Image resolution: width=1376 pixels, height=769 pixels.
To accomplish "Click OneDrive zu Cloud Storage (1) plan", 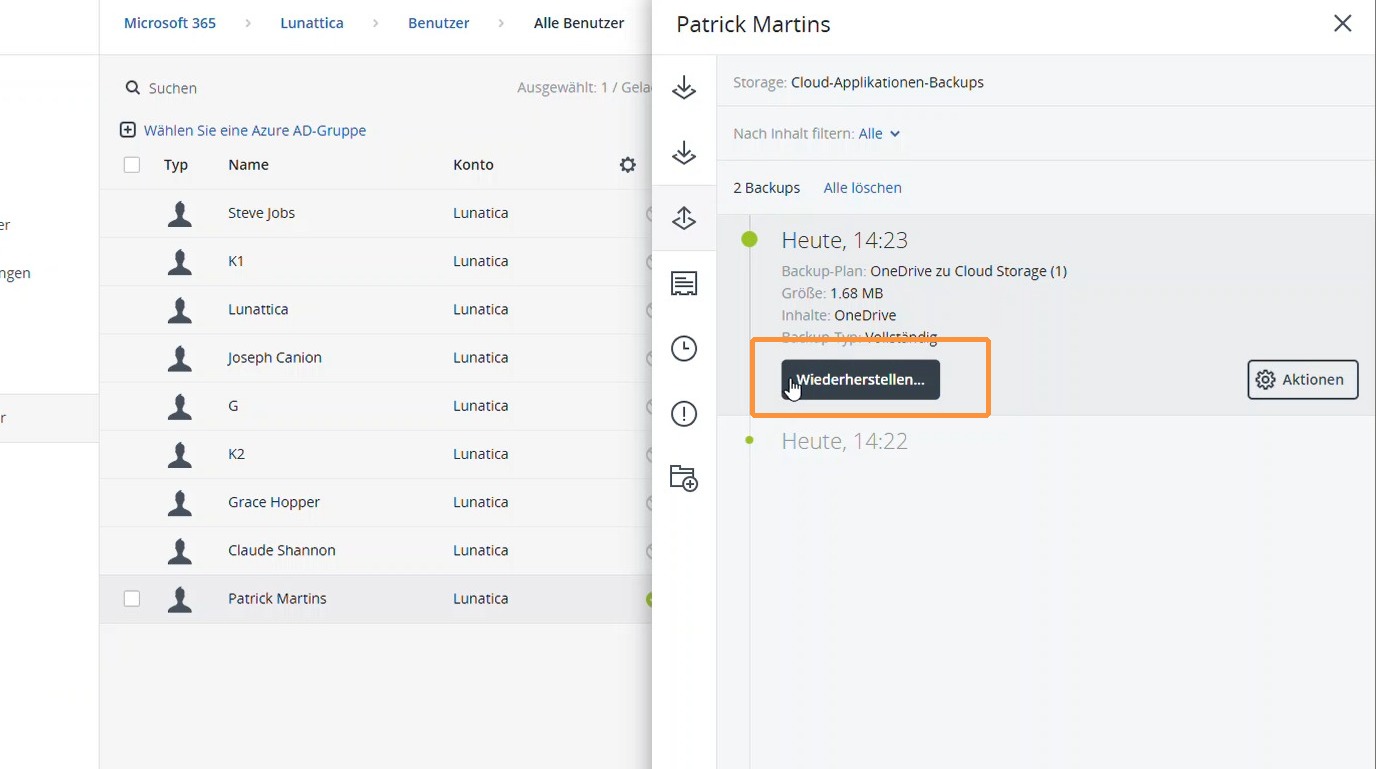I will coord(969,271).
